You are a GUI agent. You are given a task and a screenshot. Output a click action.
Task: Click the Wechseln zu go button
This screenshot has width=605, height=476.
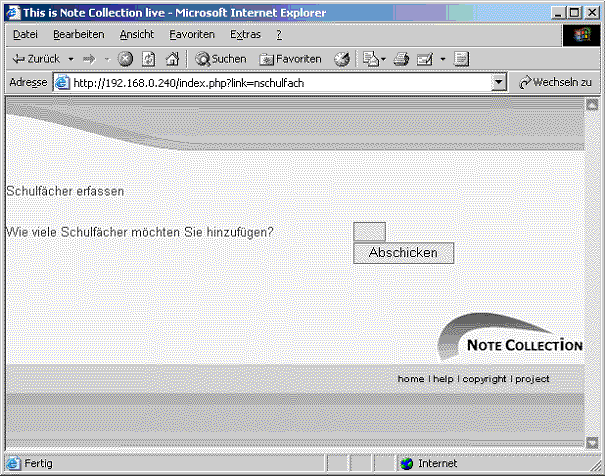(556, 83)
